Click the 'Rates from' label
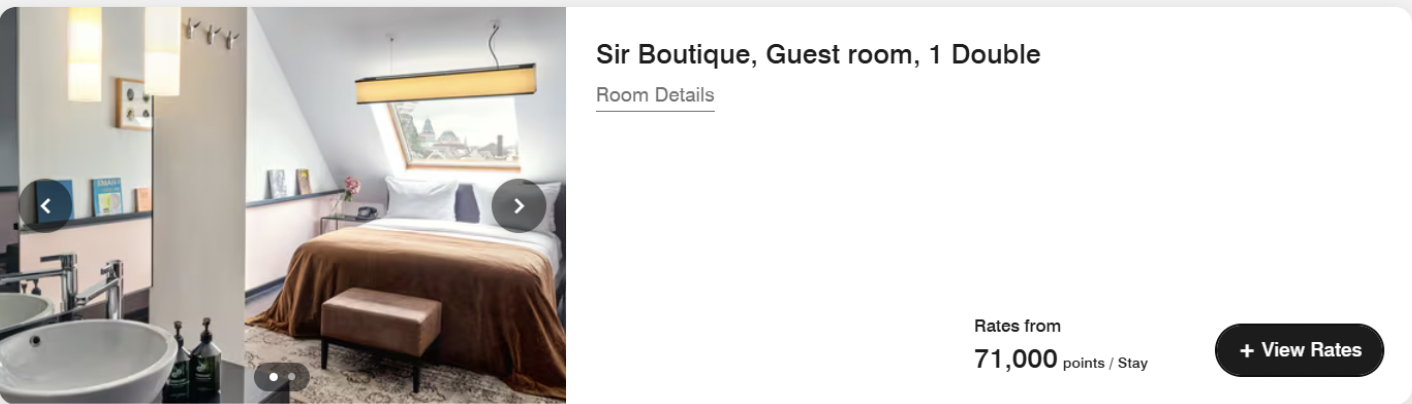Viewport: 1412px width, 404px height. click(x=1017, y=326)
